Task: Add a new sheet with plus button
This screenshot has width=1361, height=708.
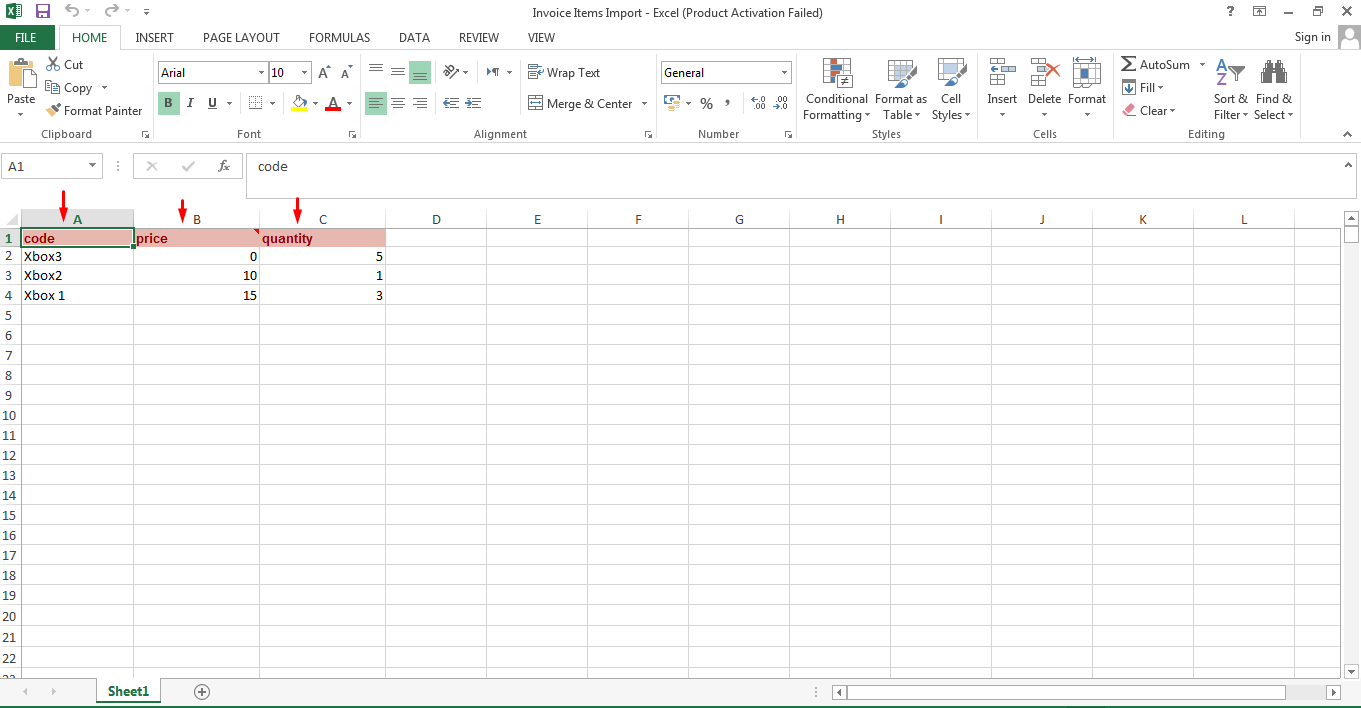Action: (202, 691)
